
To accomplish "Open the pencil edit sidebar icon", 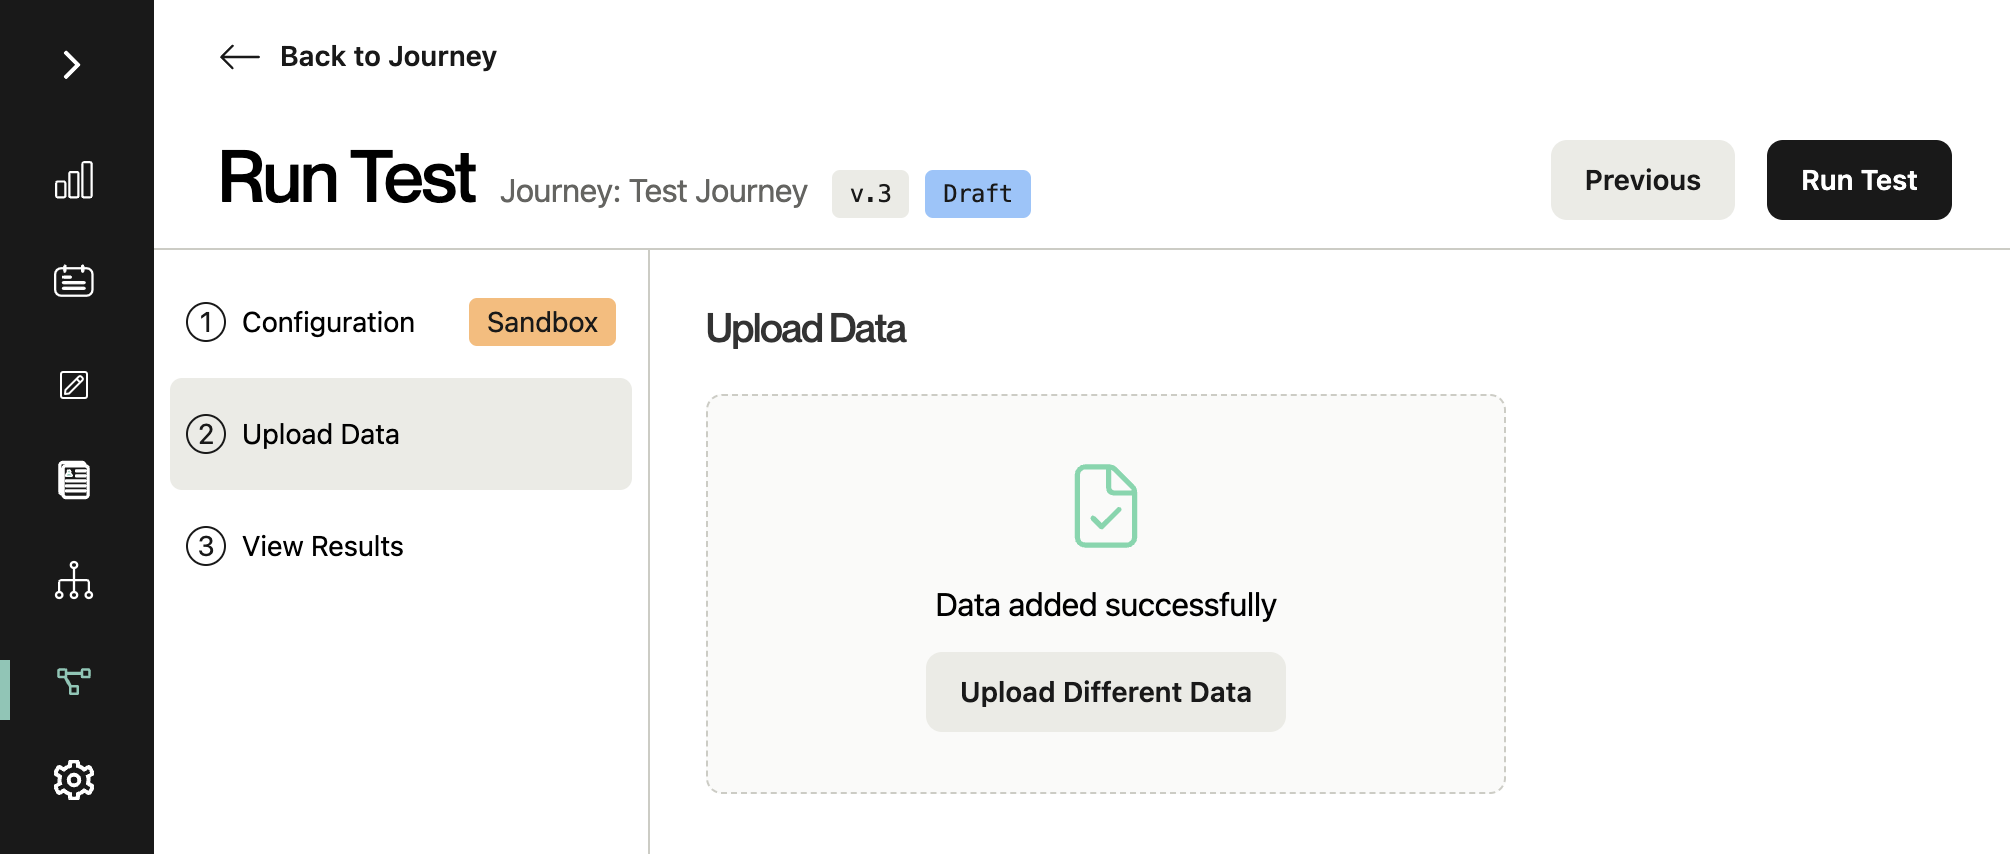I will tap(74, 385).
